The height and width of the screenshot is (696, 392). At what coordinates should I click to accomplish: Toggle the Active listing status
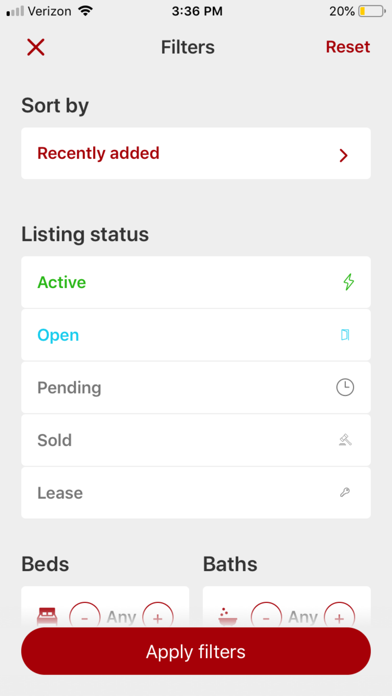[x=196, y=282]
